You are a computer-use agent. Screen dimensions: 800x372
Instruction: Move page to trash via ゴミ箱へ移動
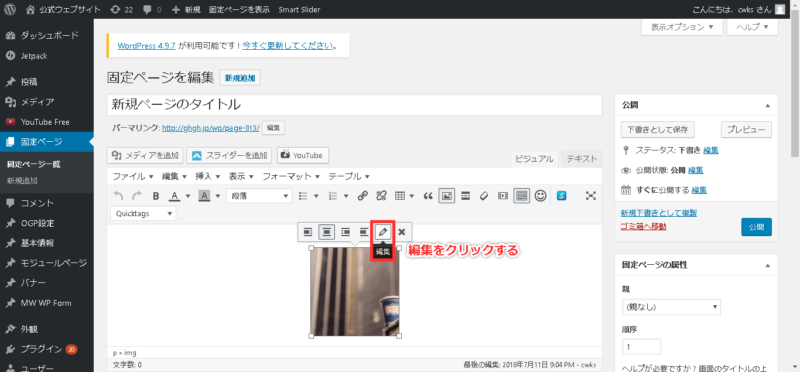[643, 226]
